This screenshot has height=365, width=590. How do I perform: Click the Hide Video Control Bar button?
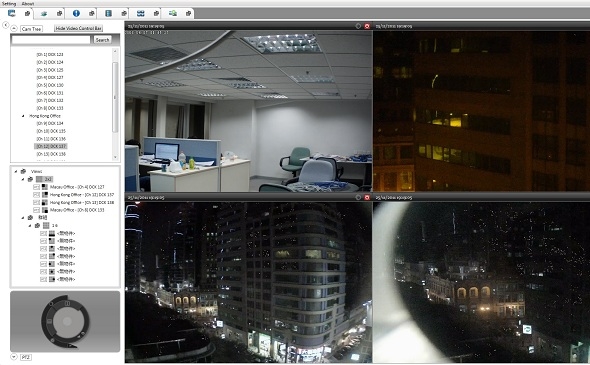tap(79, 28)
